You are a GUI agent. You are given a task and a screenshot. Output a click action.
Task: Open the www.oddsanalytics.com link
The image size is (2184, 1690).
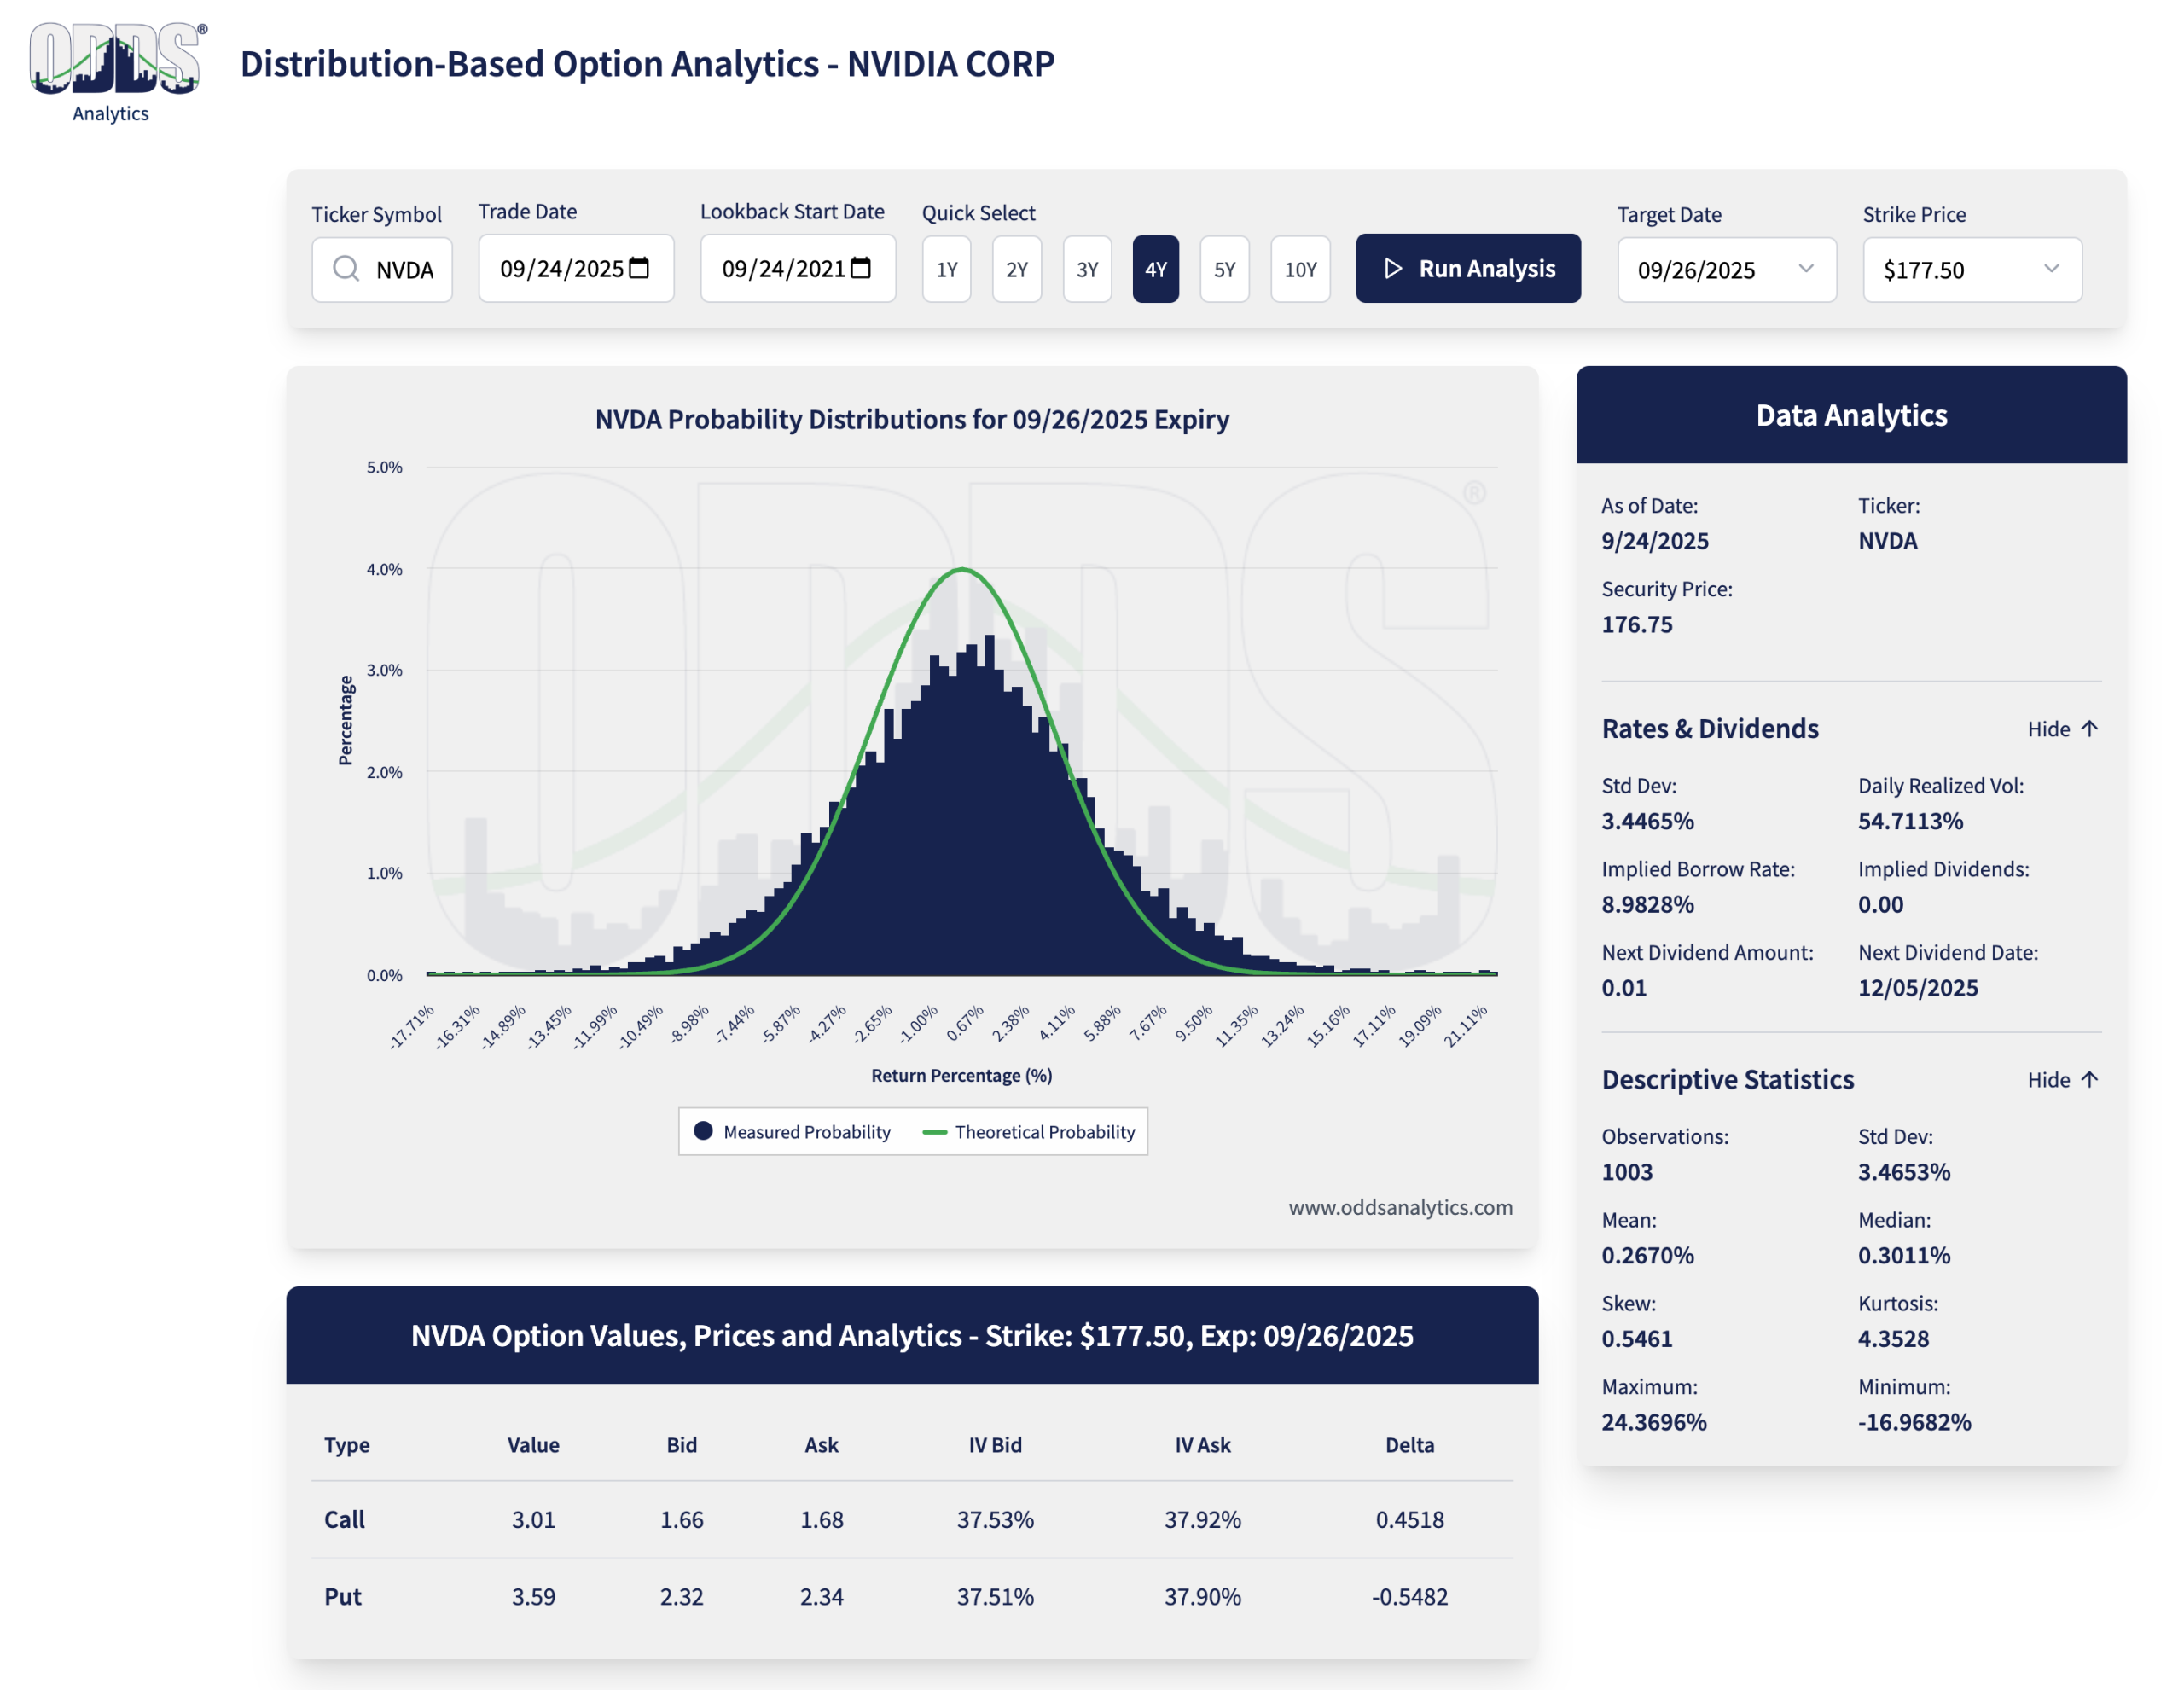click(1399, 1207)
